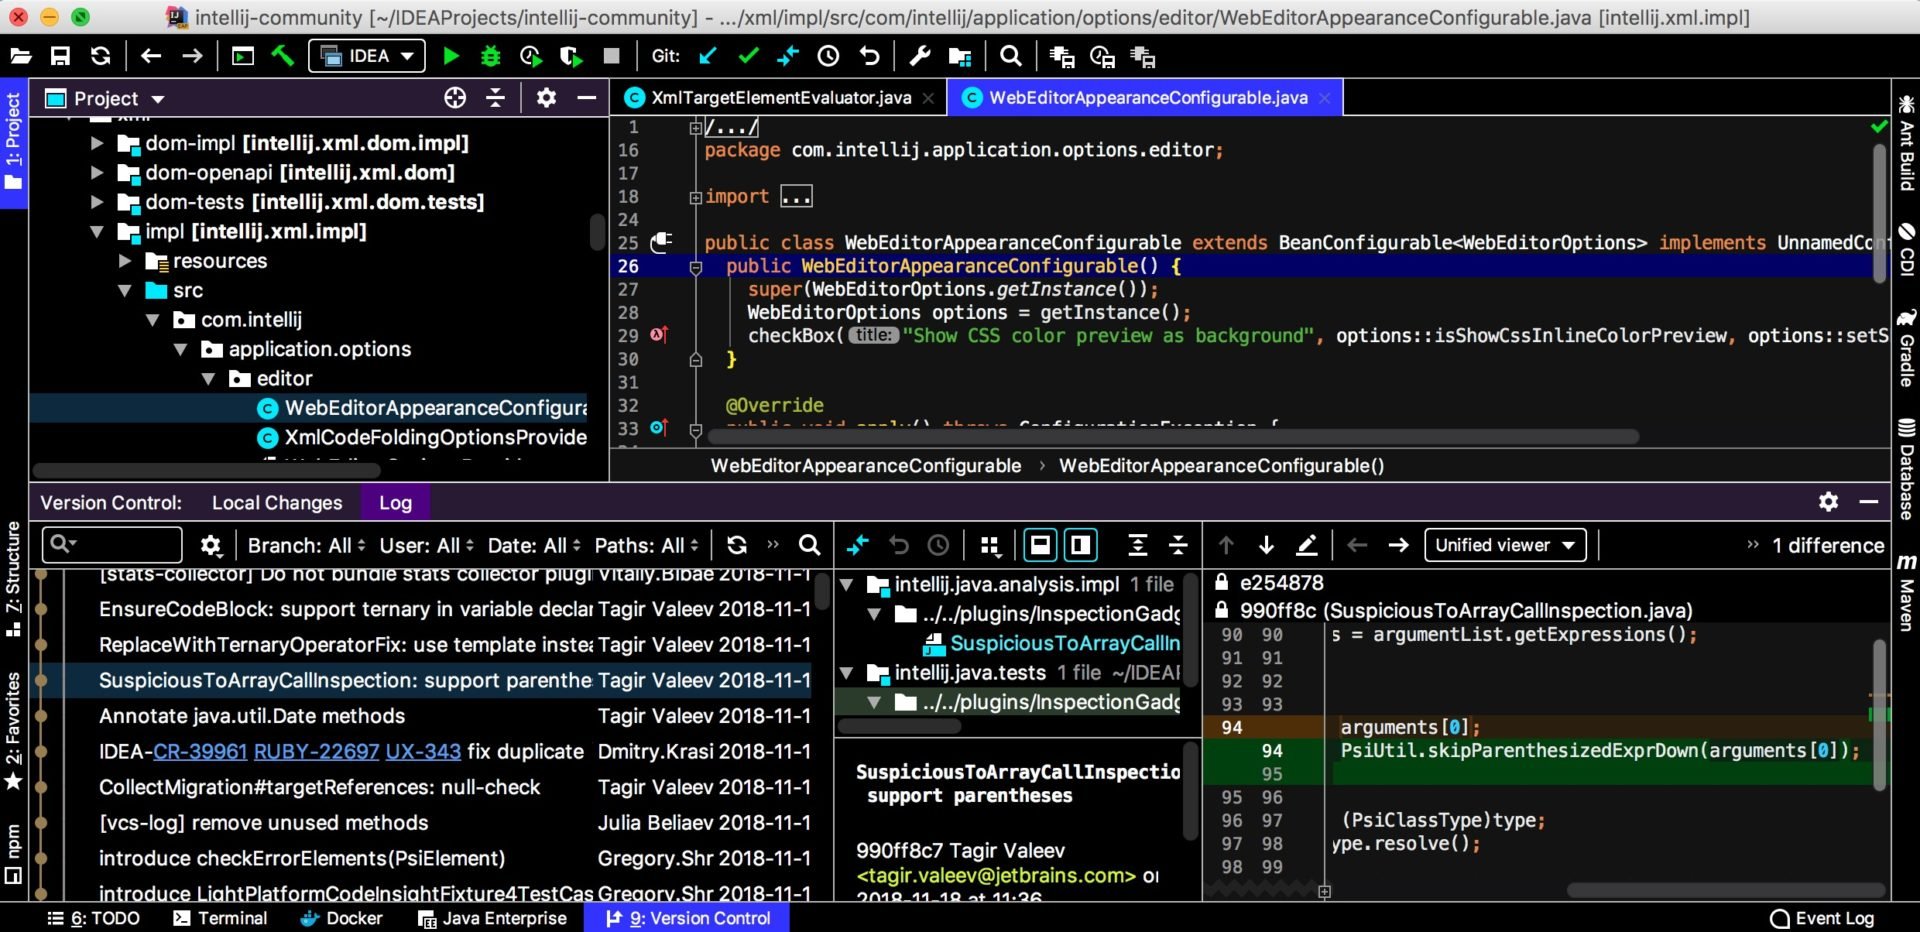Open the Terminal tool window tab

[220, 918]
